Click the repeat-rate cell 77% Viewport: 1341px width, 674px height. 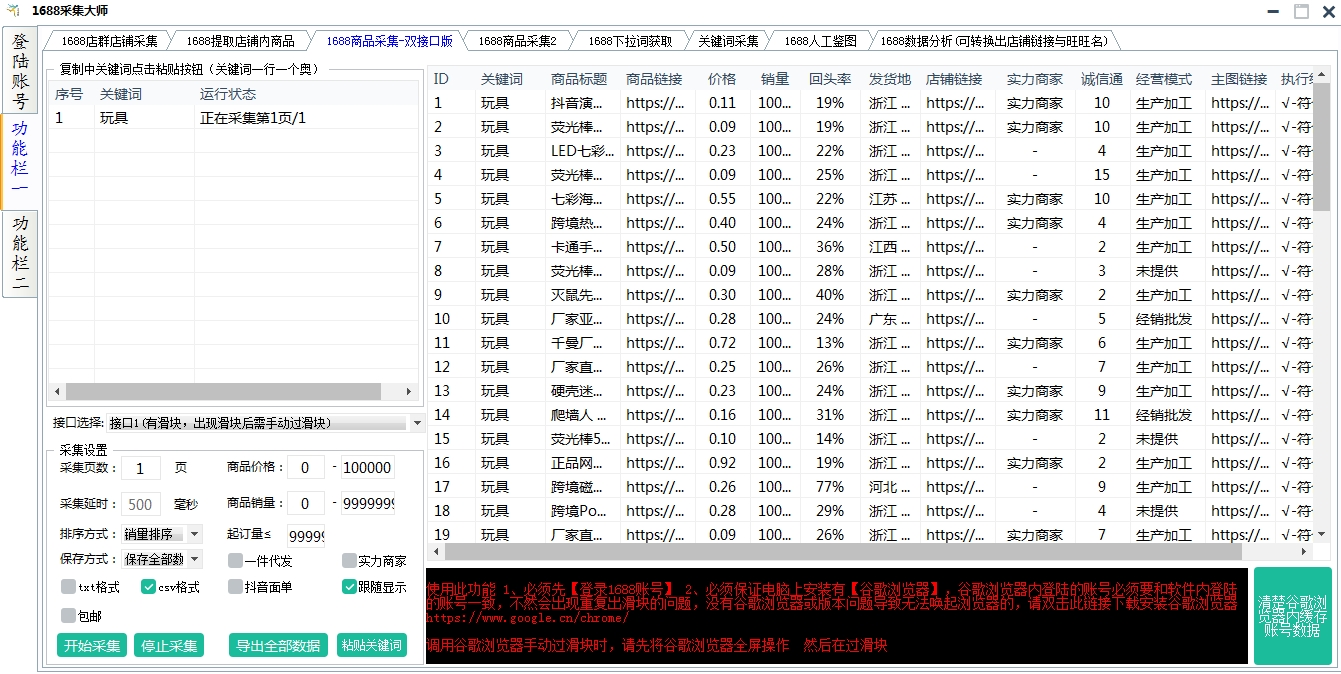coord(830,487)
